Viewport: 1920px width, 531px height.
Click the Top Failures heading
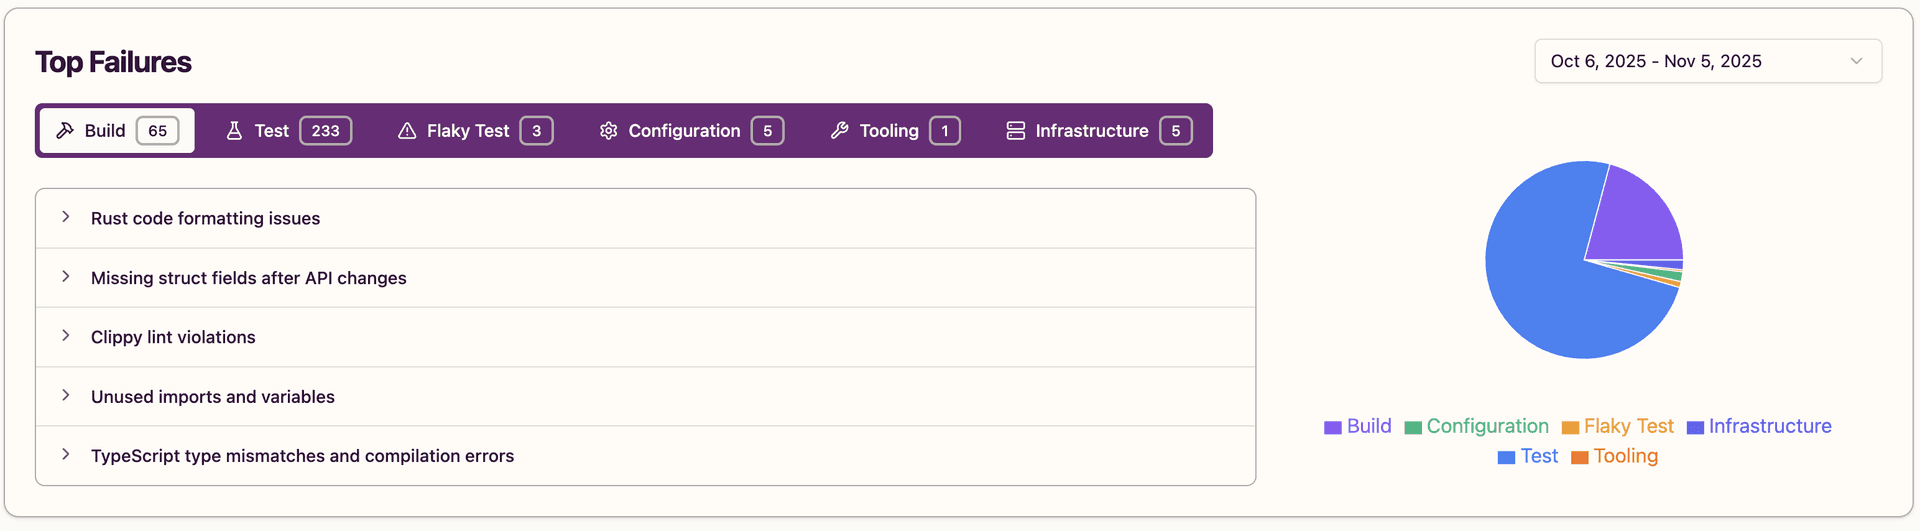point(113,62)
